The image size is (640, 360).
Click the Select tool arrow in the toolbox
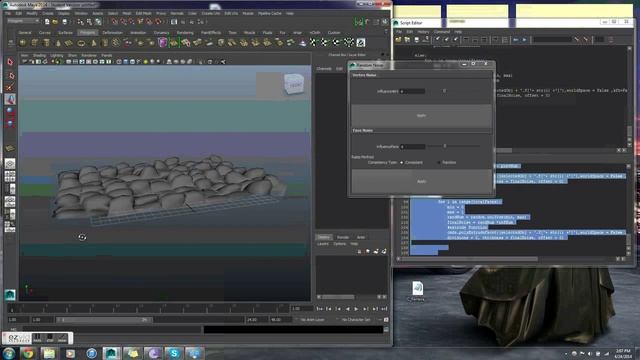tap(10, 62)
